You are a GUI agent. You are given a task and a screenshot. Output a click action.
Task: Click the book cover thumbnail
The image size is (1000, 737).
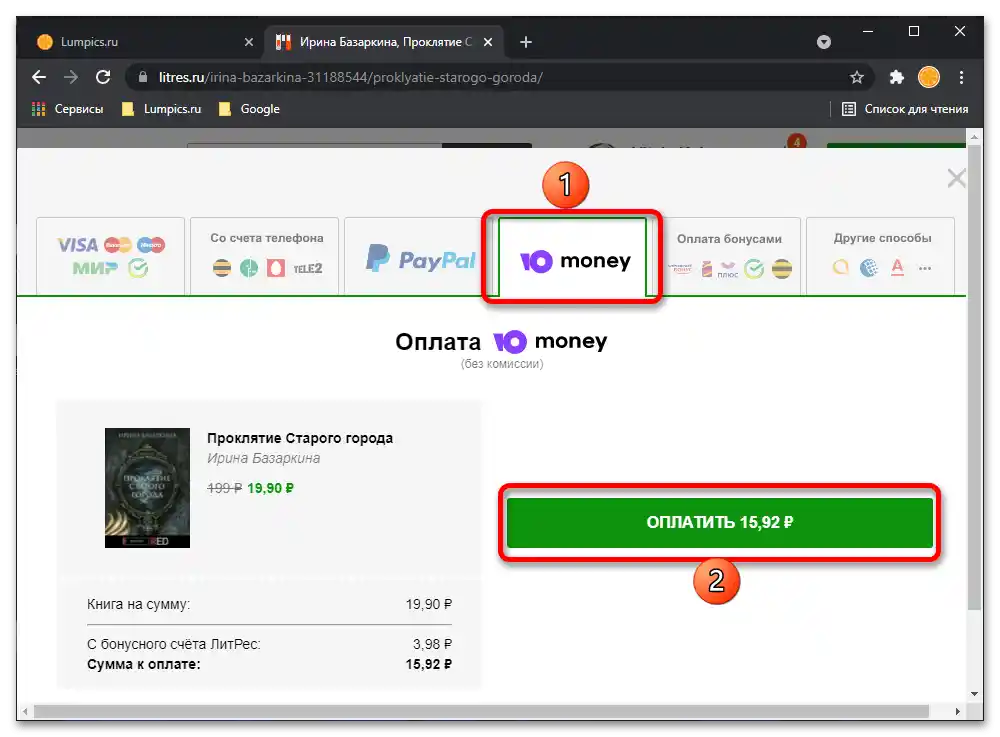pos(147,488)
